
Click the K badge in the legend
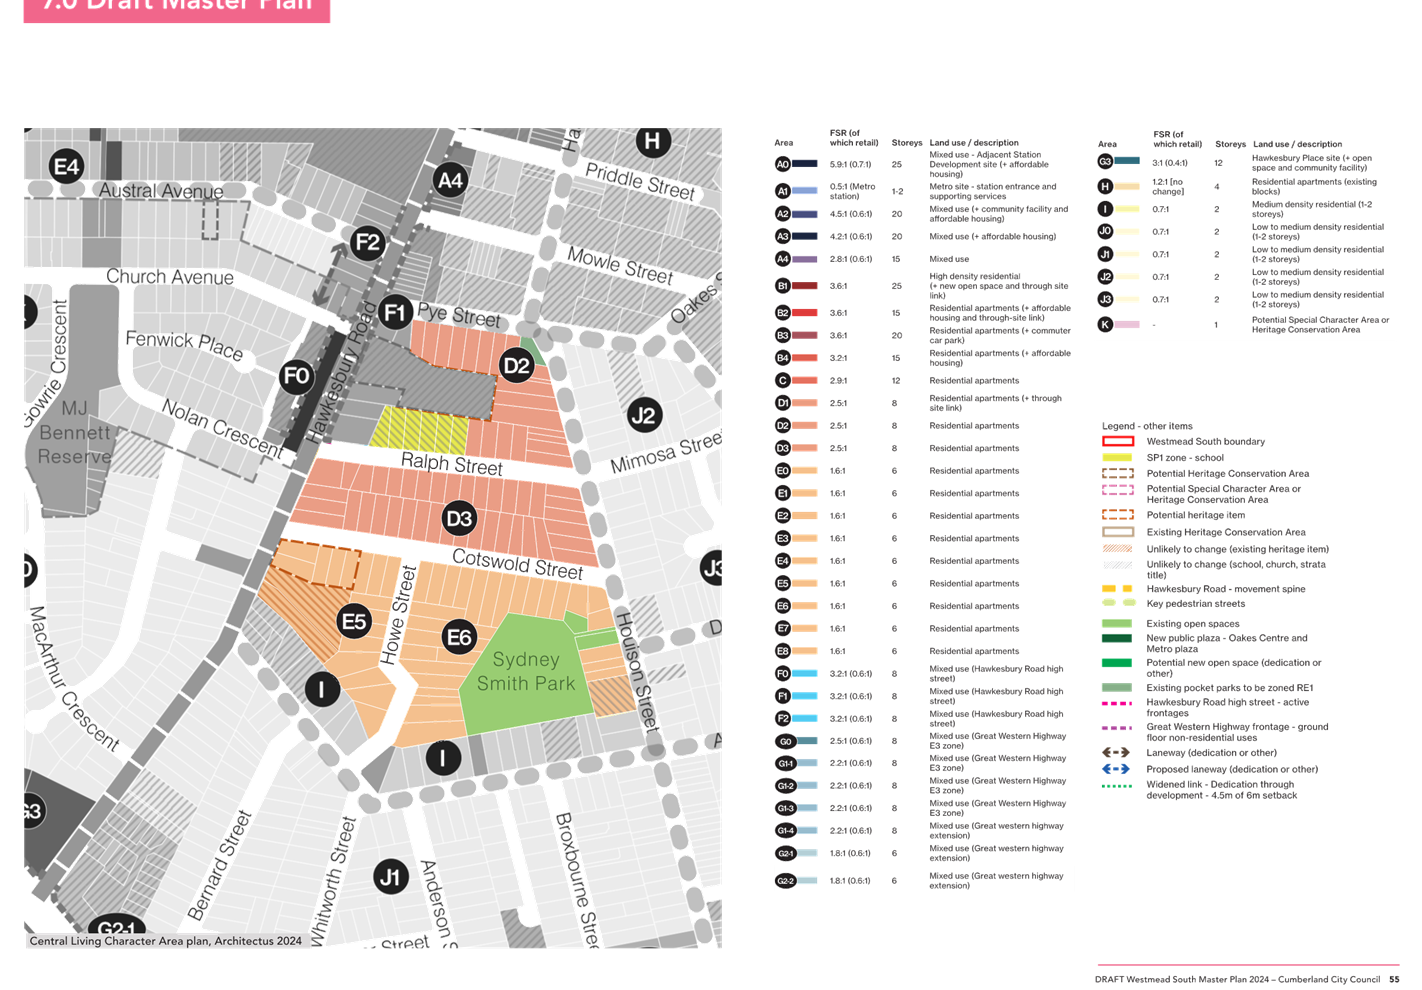1105,324
